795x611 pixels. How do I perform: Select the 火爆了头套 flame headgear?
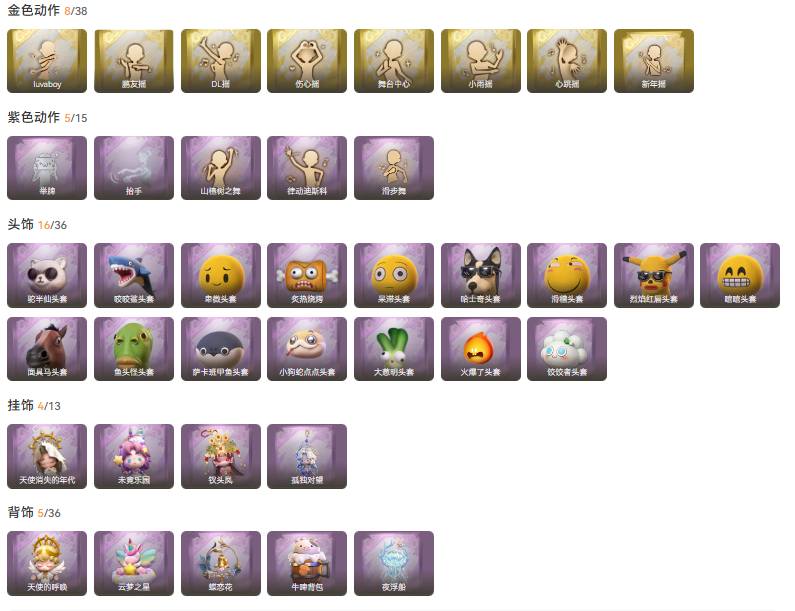click(x=481, y=349)
